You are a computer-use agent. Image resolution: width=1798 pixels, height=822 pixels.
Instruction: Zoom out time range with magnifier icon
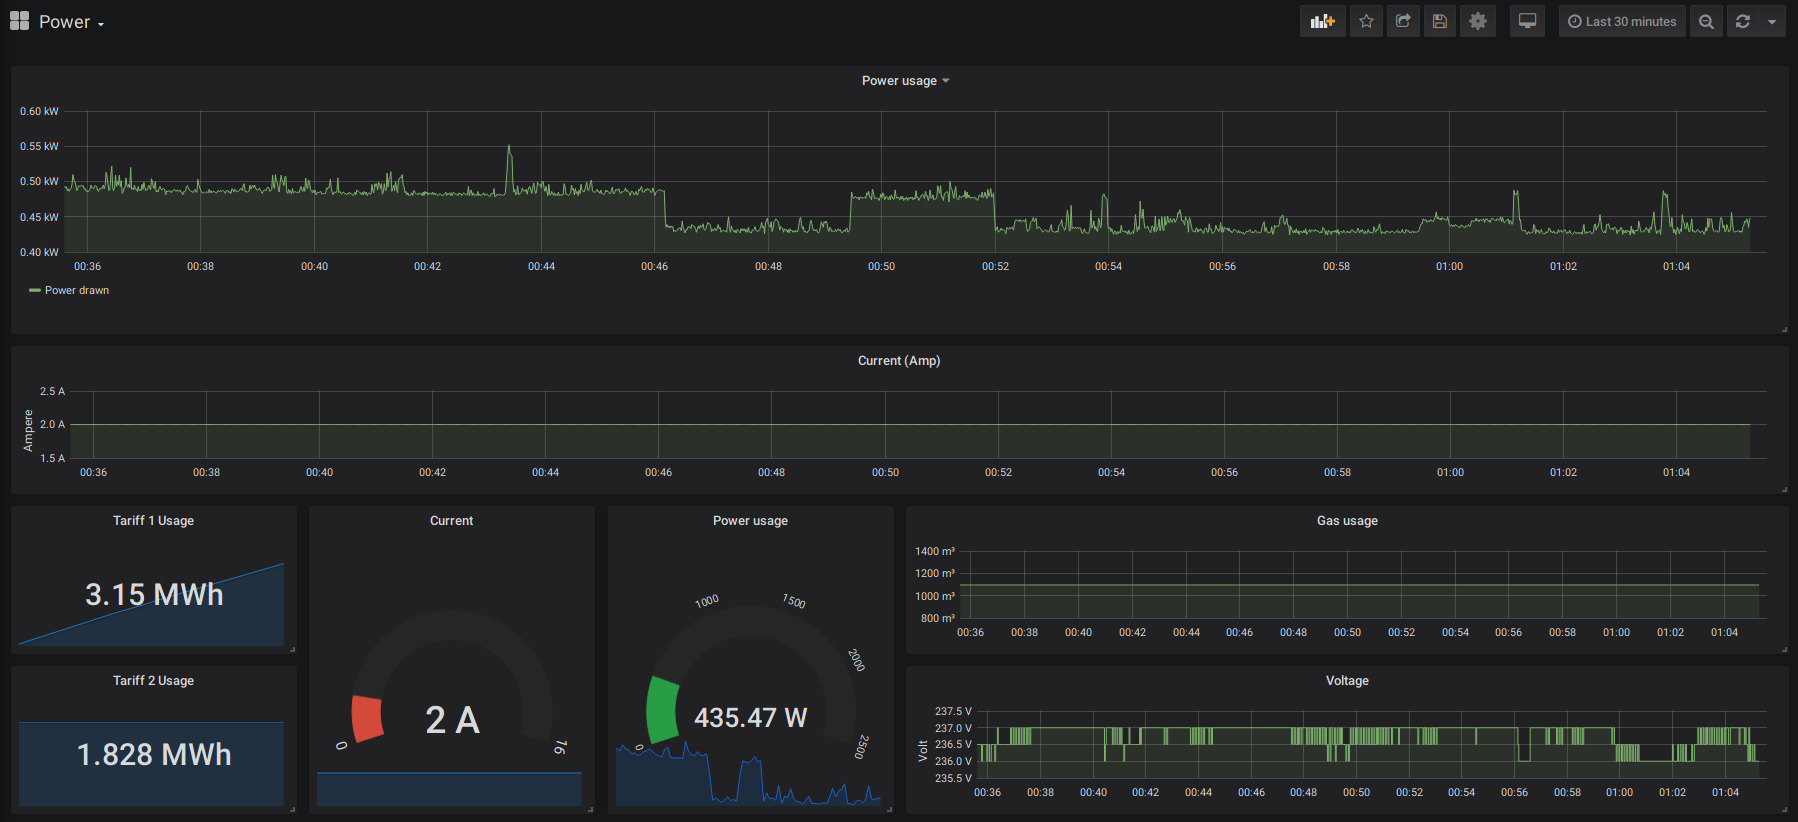tap(1706, 21)
